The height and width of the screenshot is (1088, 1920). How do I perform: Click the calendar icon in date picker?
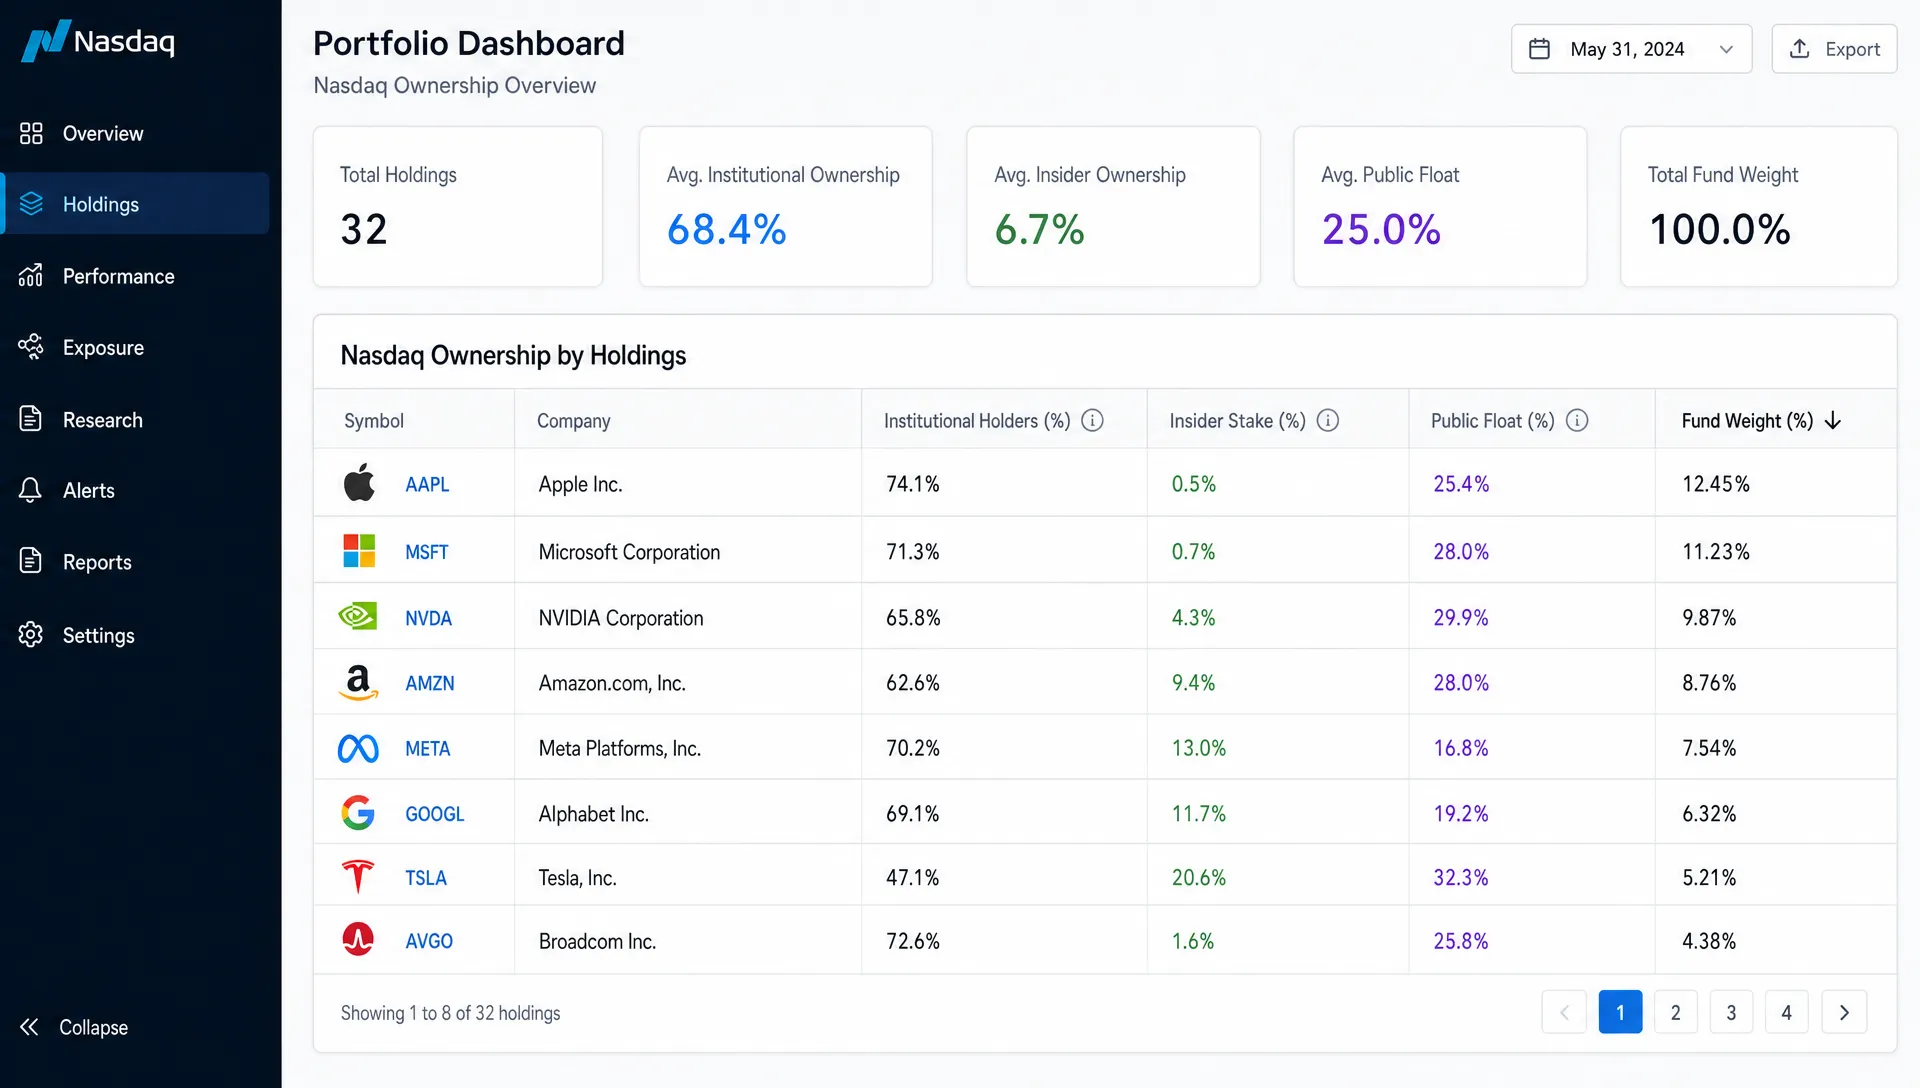(1540, 49)
